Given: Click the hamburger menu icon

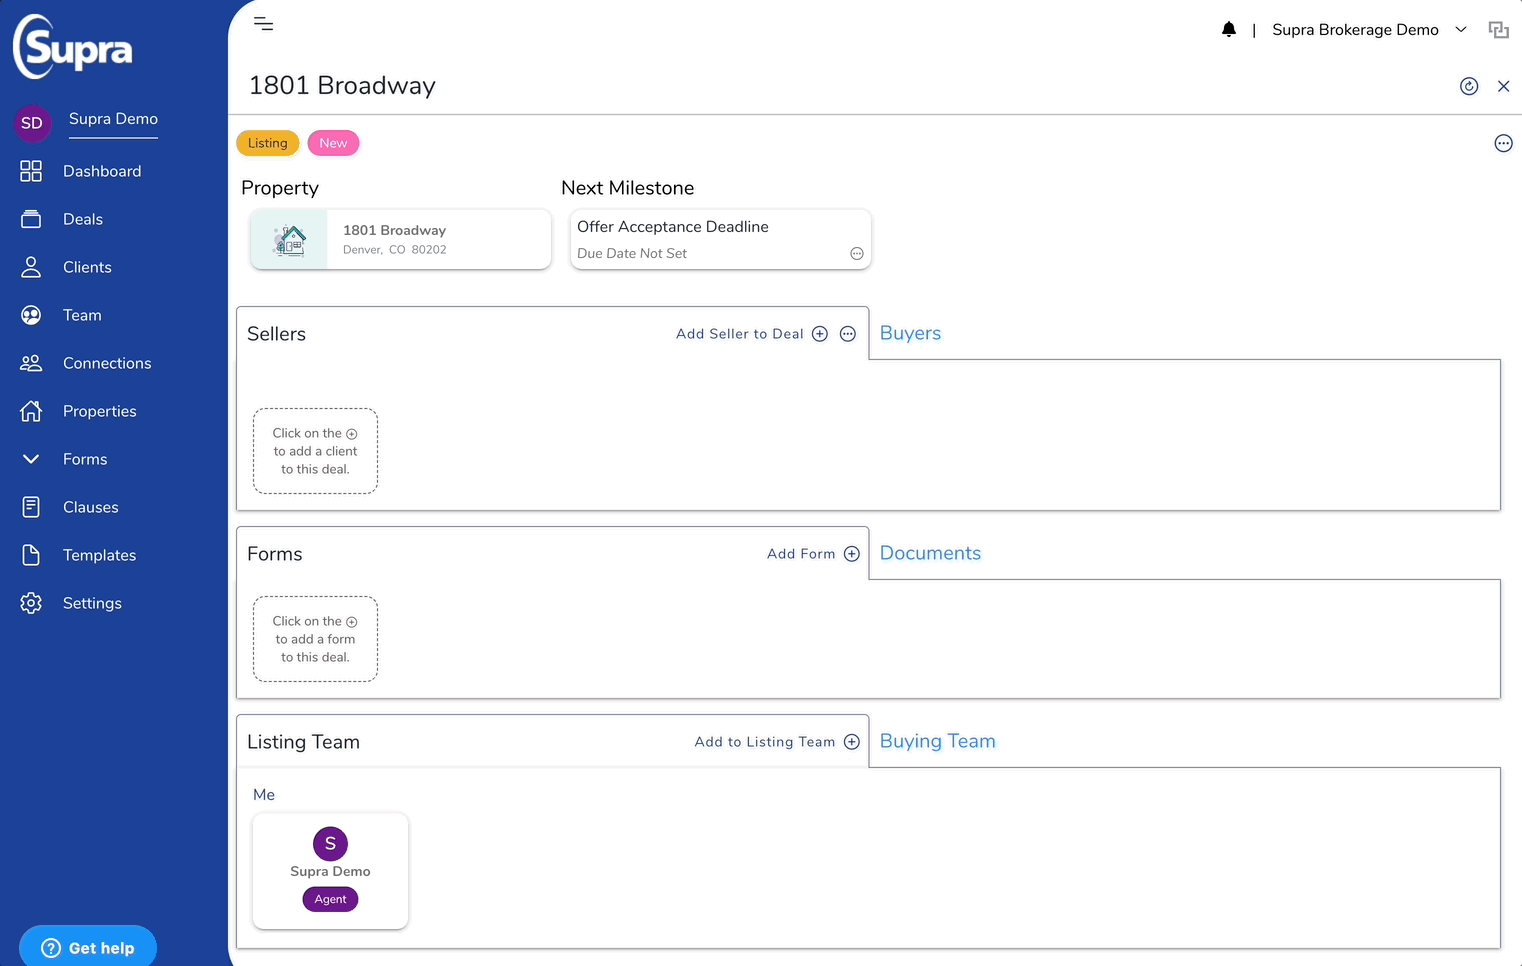Looking at the screenshot, I should [263, 23].
